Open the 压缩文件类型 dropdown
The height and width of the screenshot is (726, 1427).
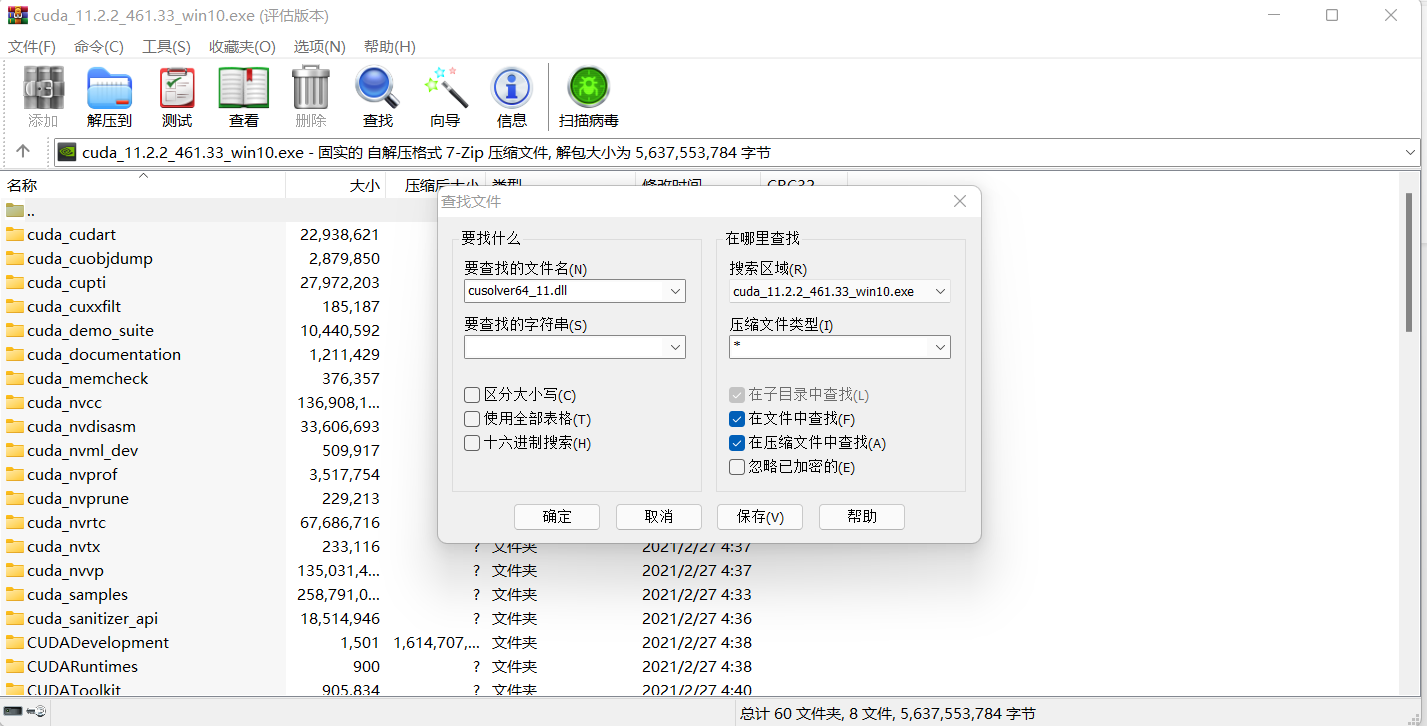point(940,347)
